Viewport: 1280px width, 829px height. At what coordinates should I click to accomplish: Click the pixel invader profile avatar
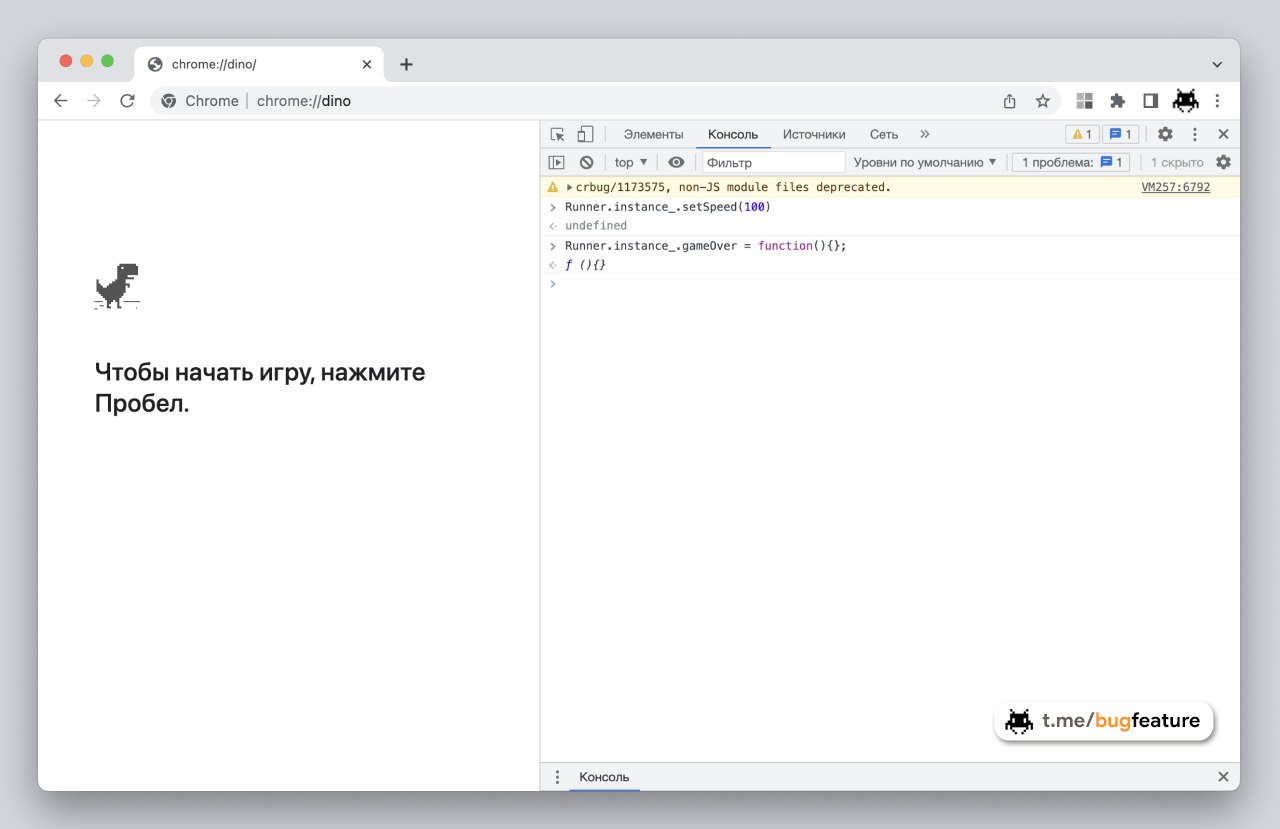1185,101
